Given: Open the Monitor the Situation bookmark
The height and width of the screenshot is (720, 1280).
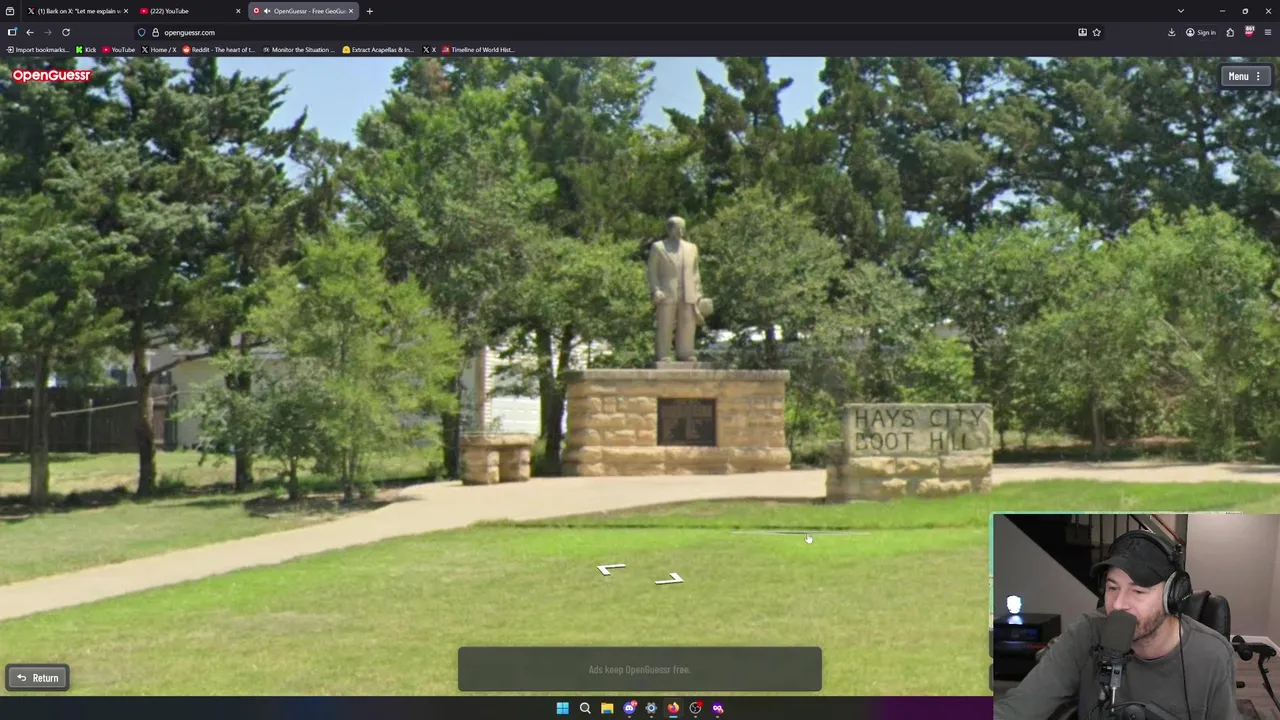Looking at the screenshot, I should click(298, 49).
